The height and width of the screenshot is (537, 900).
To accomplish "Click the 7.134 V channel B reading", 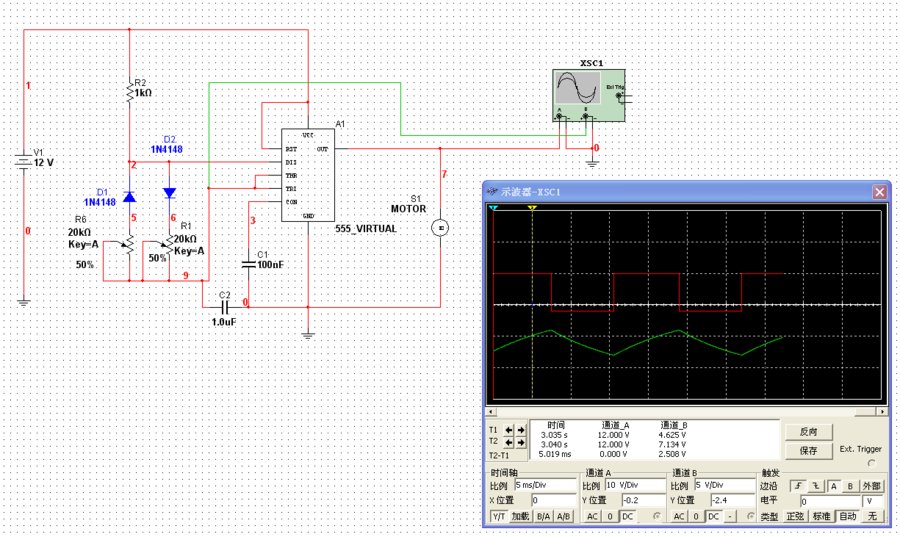I will click(672, 445).
